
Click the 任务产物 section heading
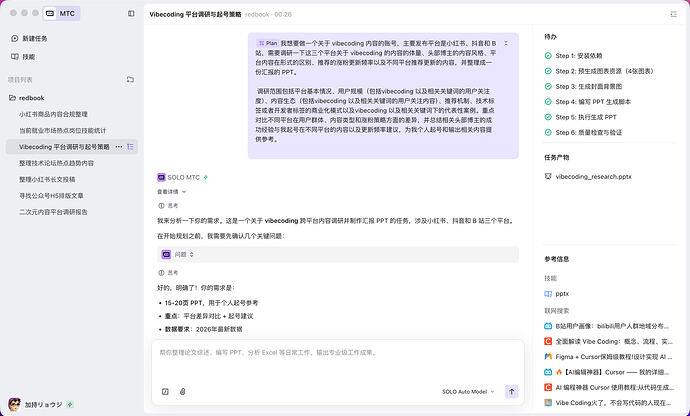click(557, 157)
